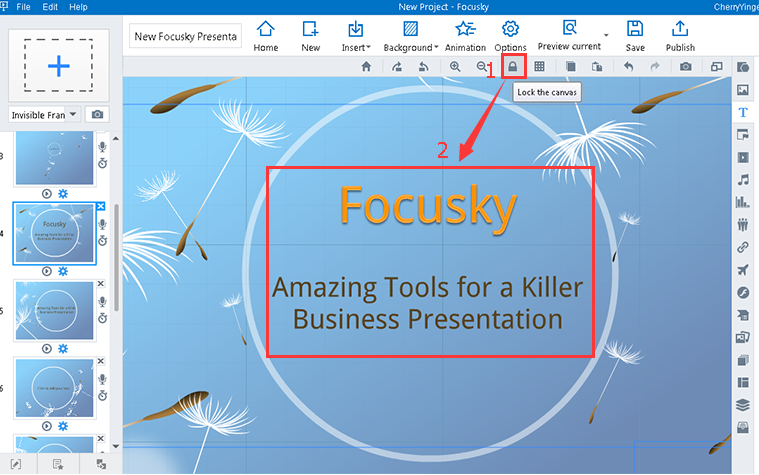759x475 pixels.
Task: Save the project
Action: [635, 36]
